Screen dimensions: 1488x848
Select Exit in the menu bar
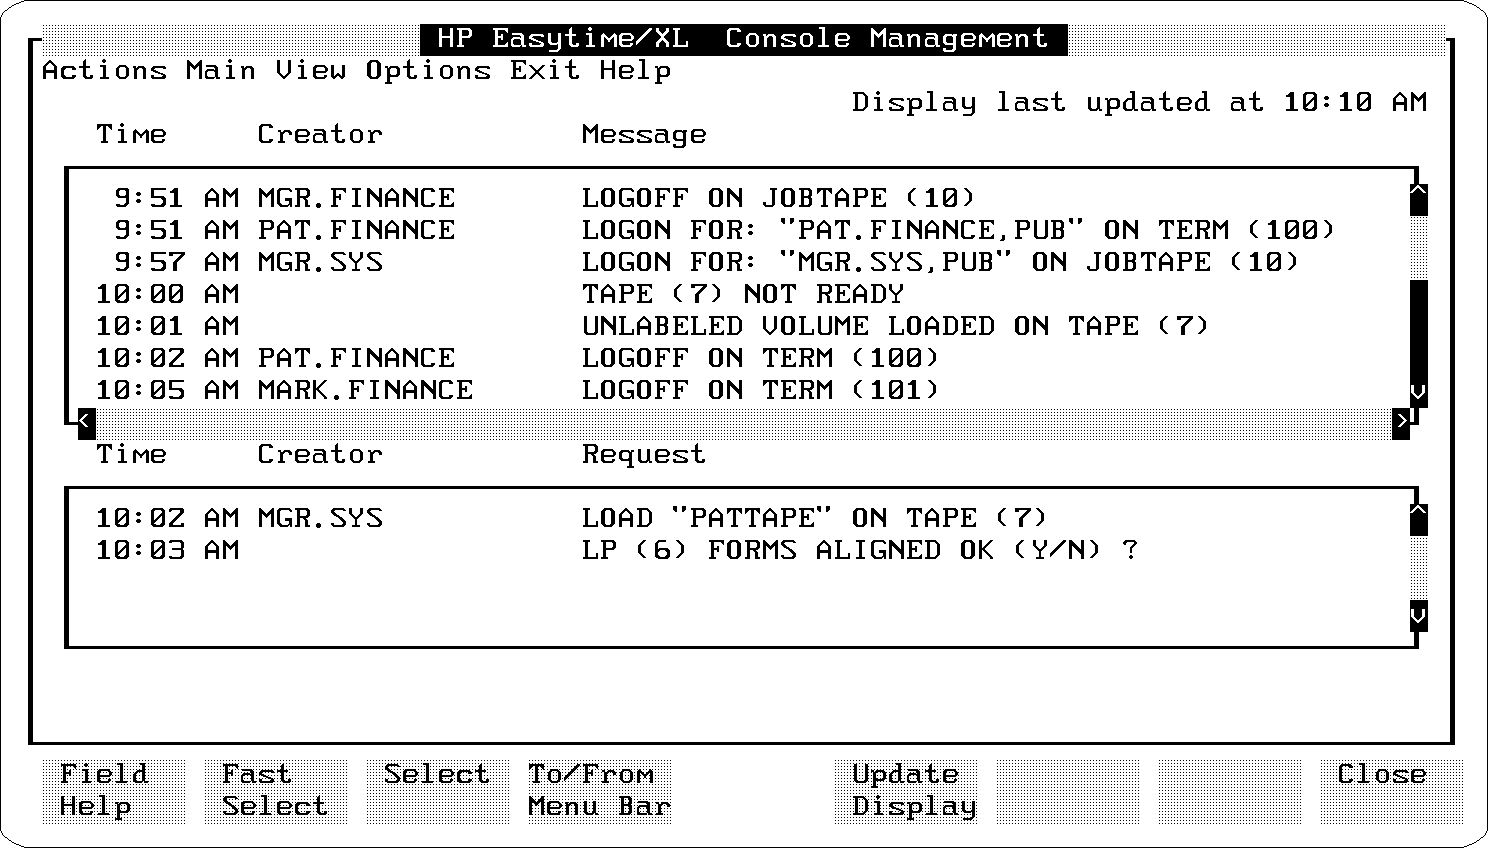[545, 71]
